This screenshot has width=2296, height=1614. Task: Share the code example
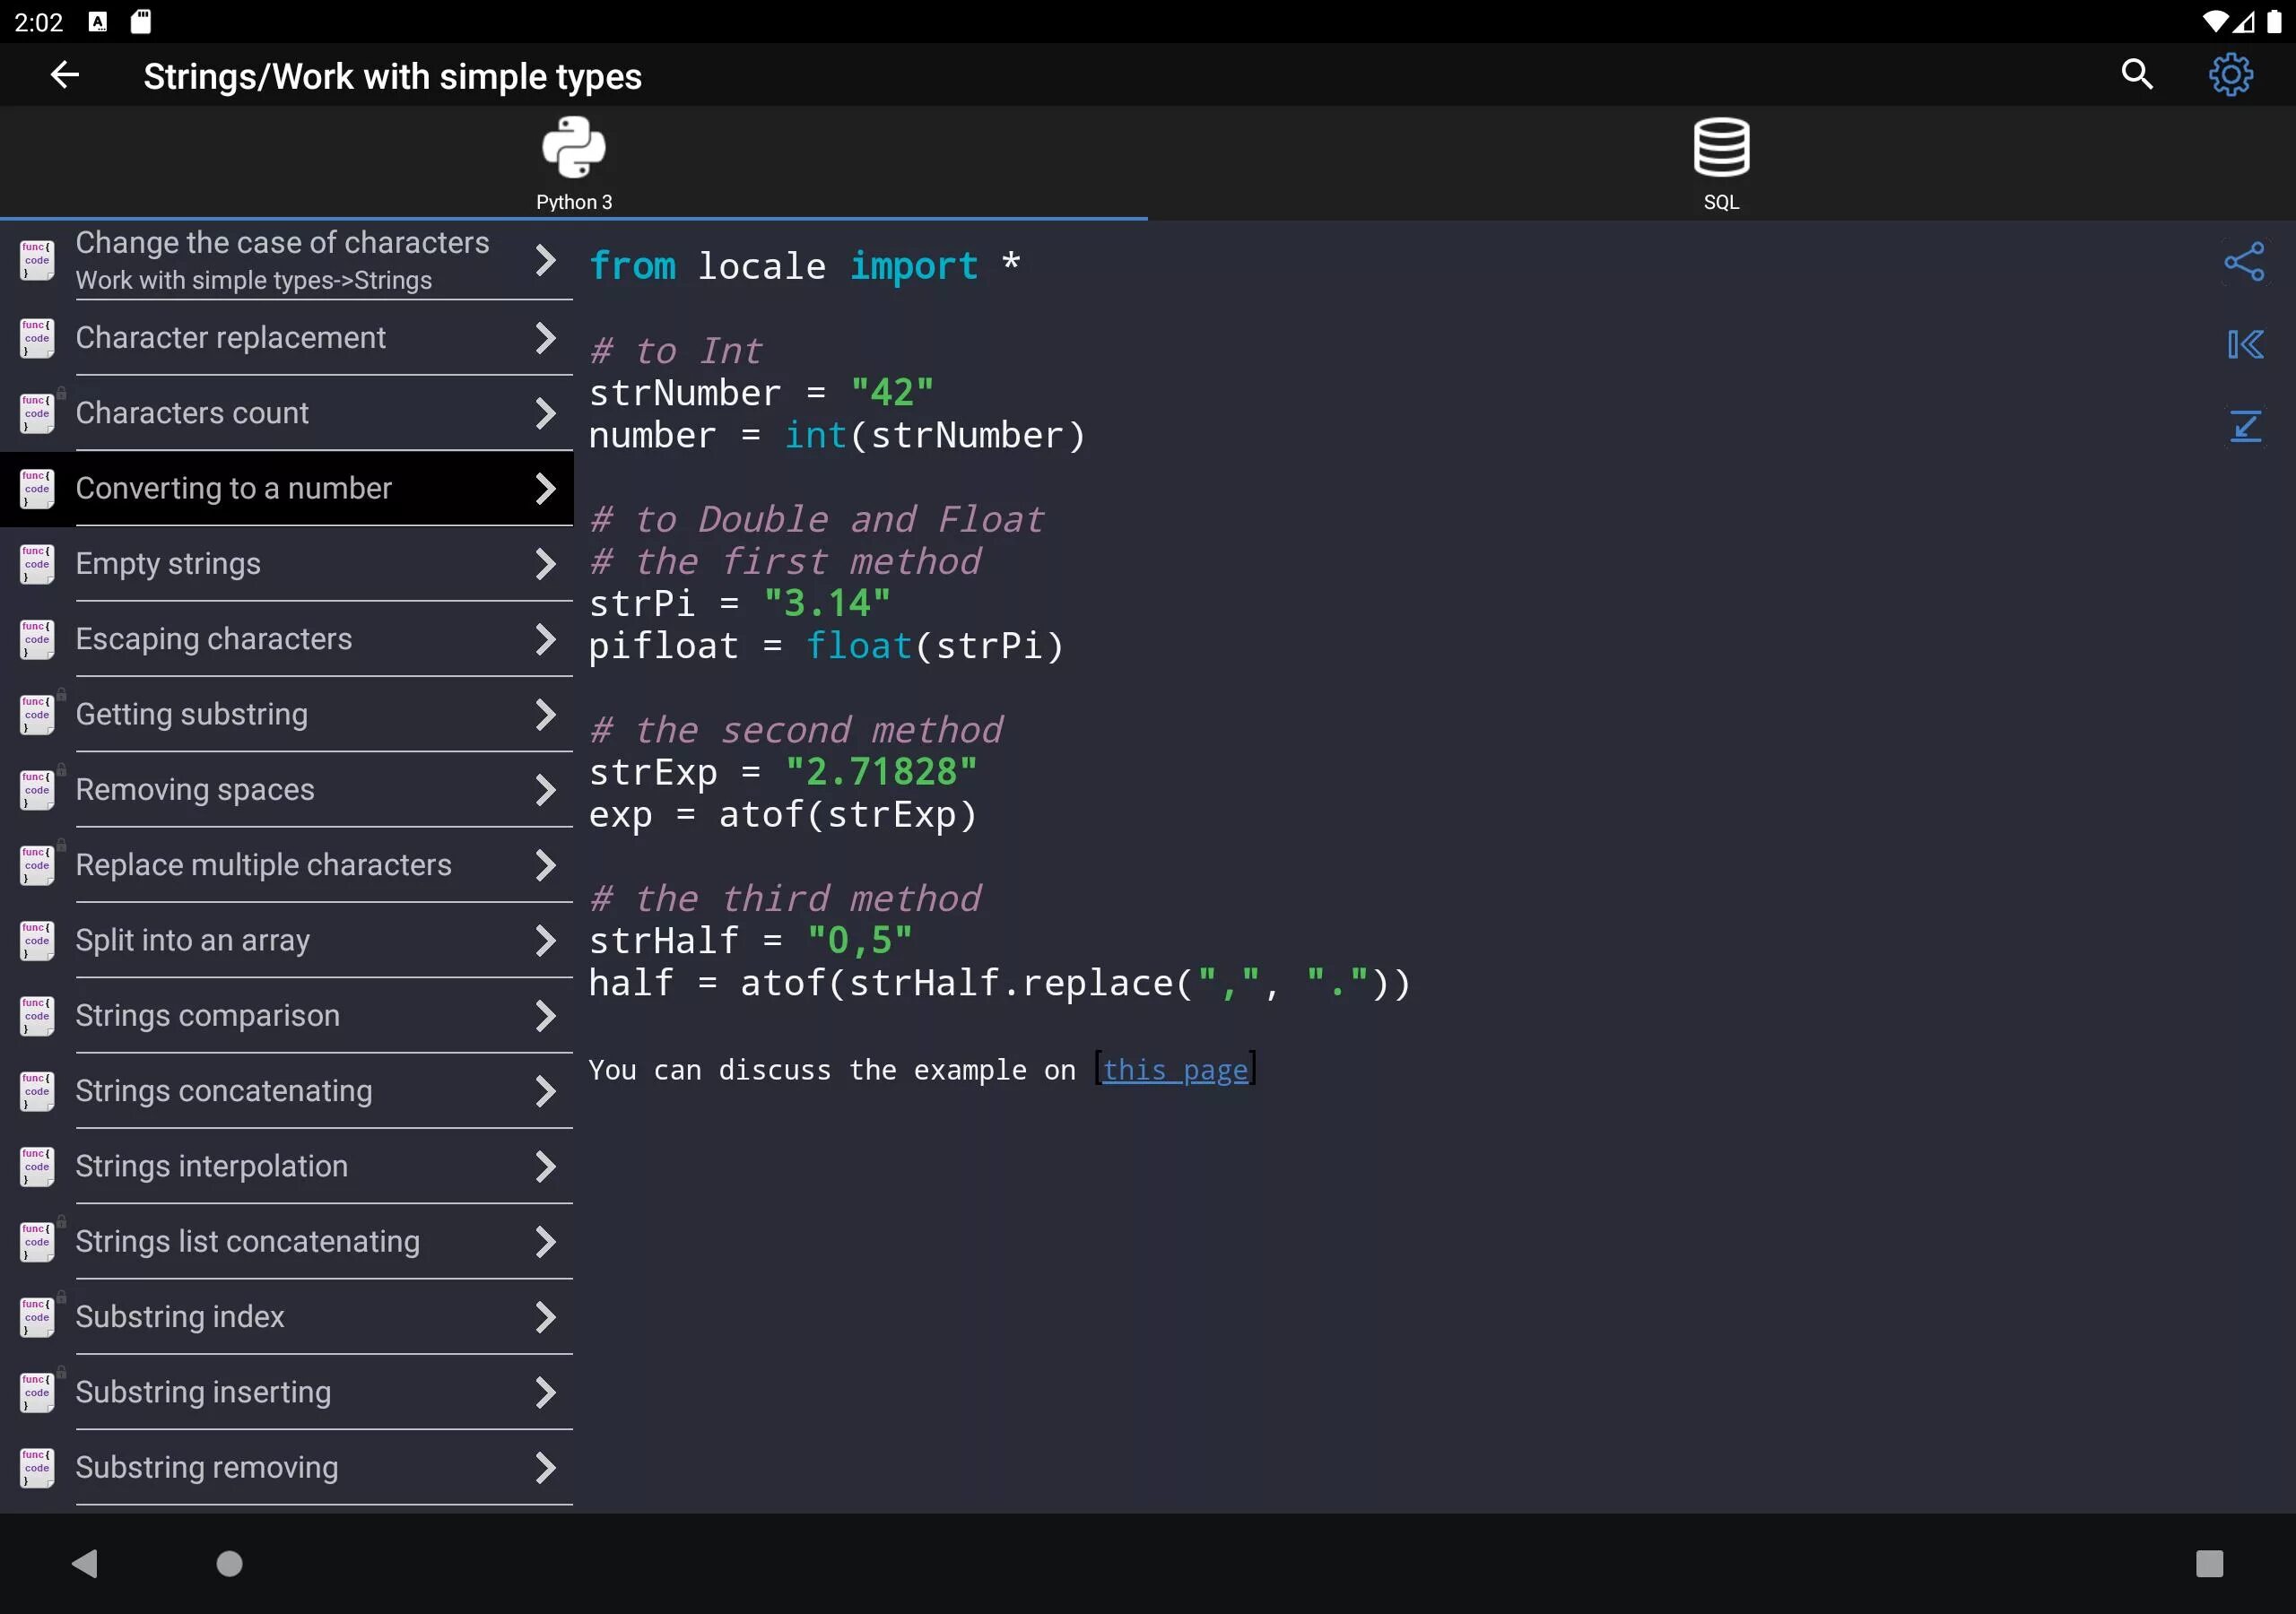[x=2244, y=262]
